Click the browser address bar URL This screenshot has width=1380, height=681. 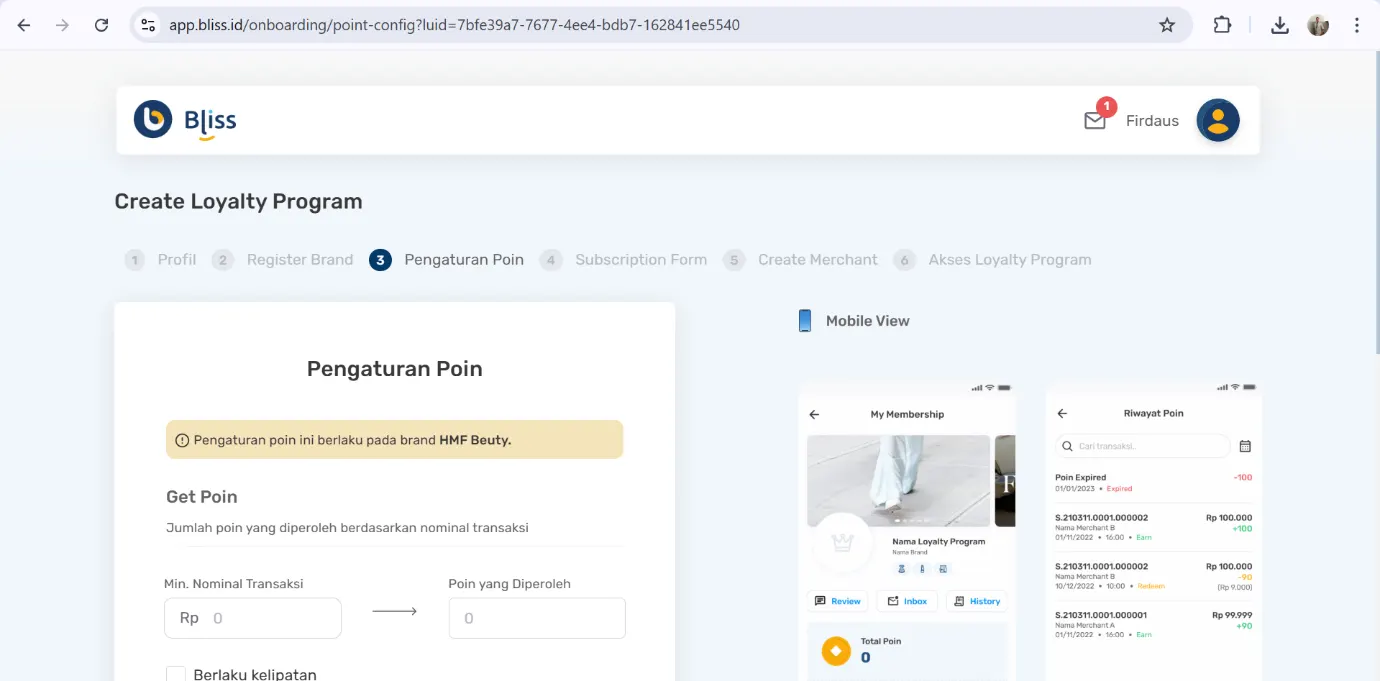coord(454,25)
